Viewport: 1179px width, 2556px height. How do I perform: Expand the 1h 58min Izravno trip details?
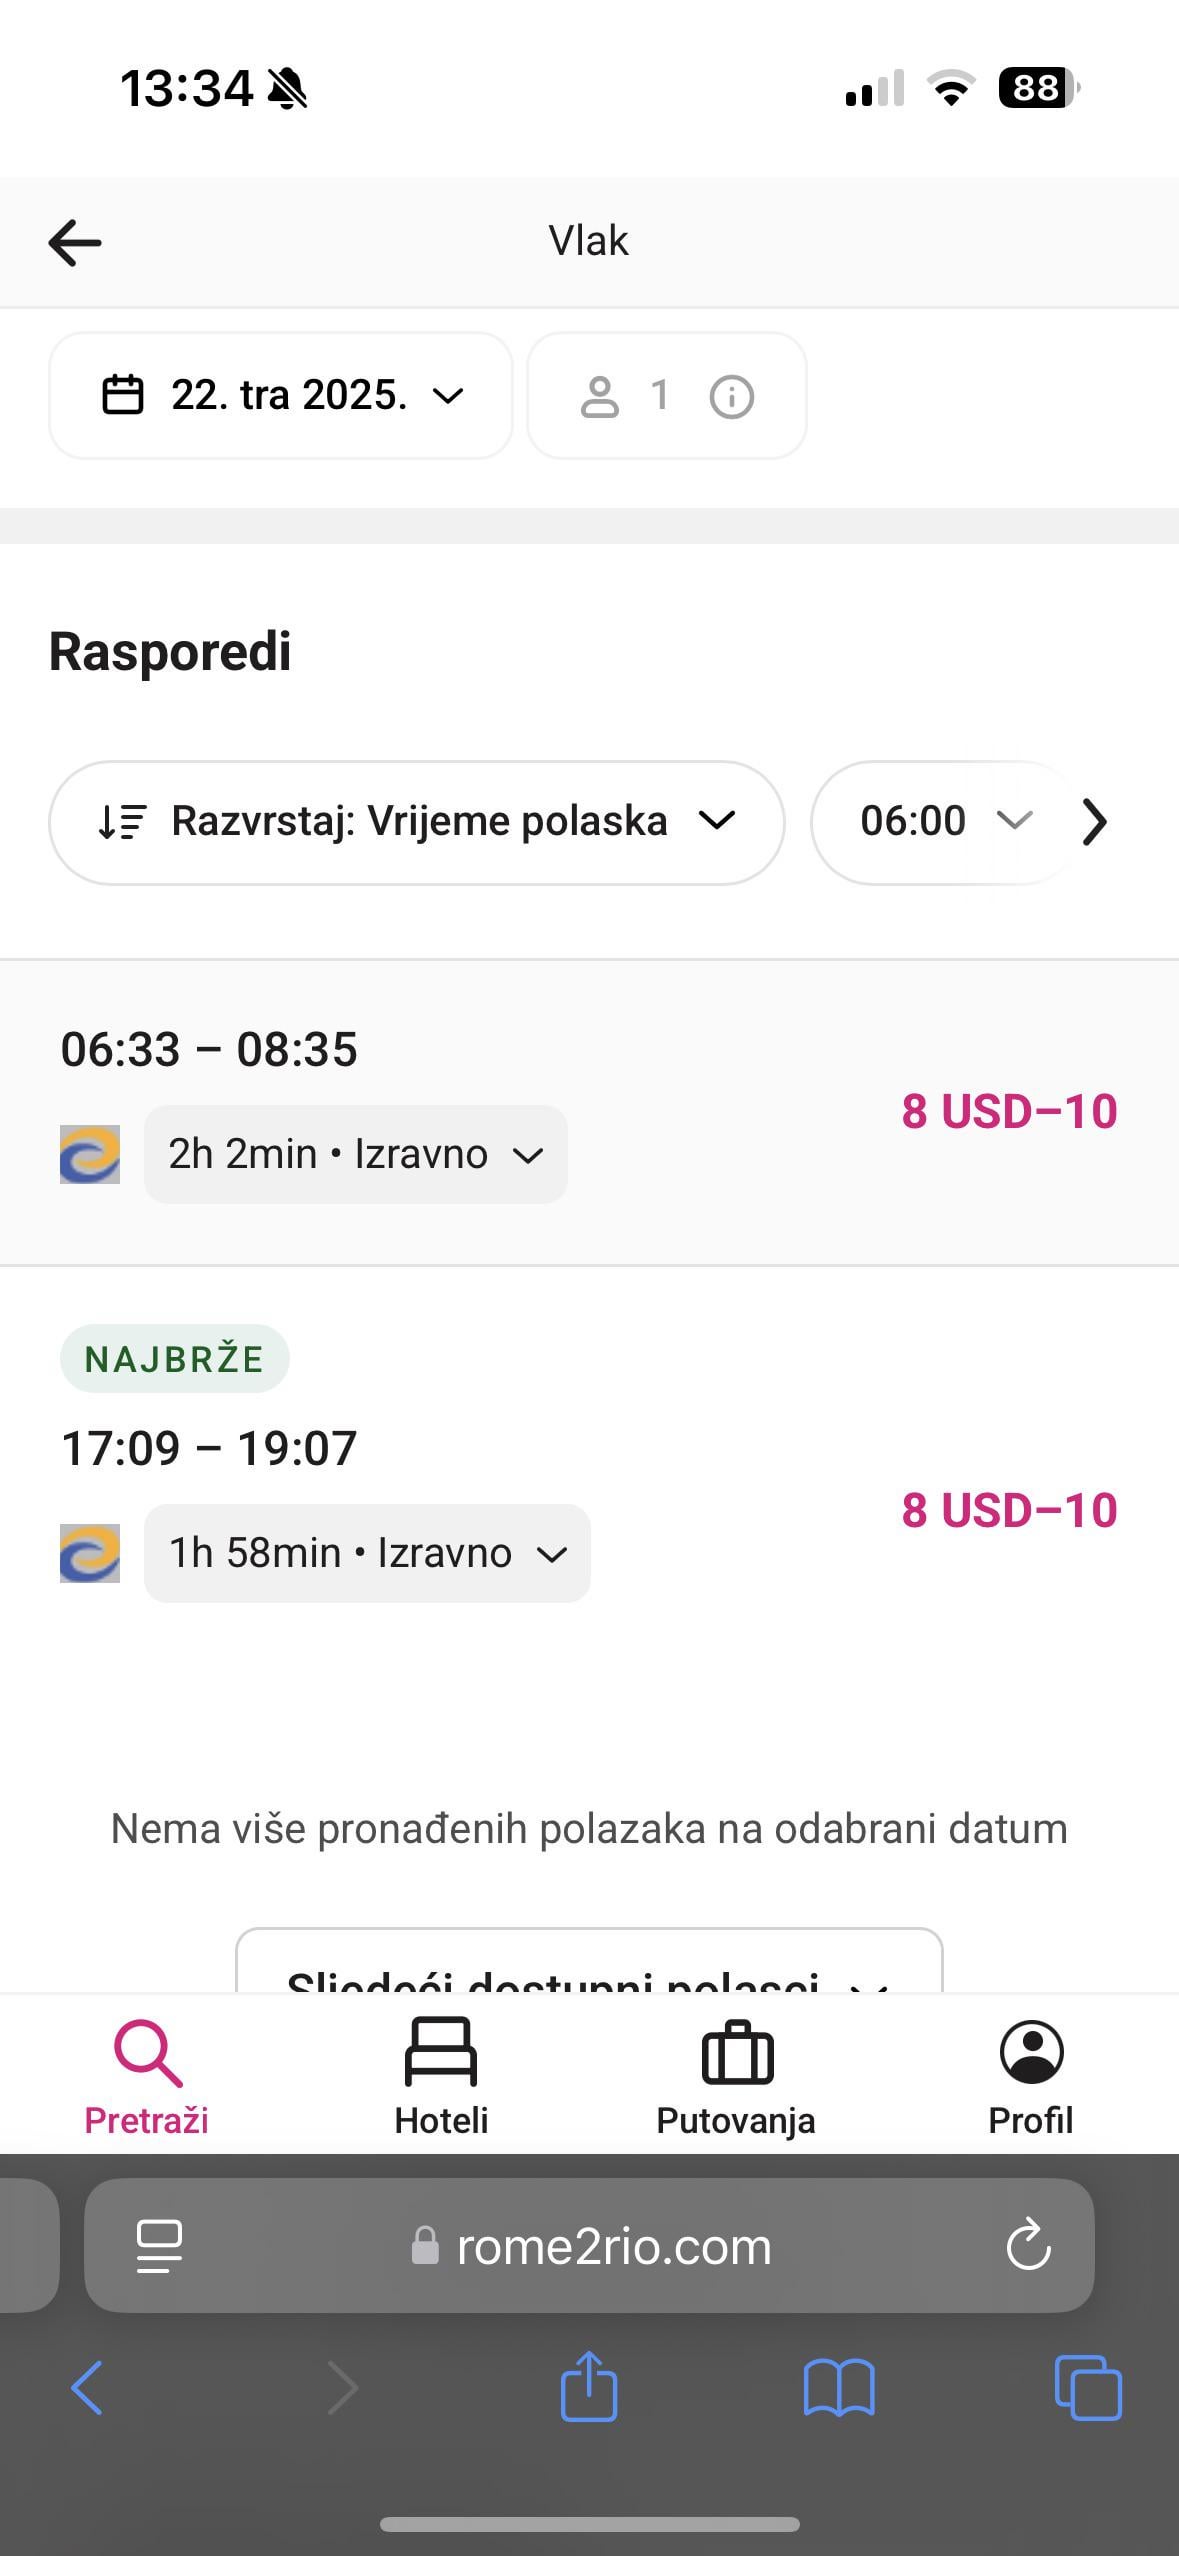pyautogui.click(x=367, y=1553)
